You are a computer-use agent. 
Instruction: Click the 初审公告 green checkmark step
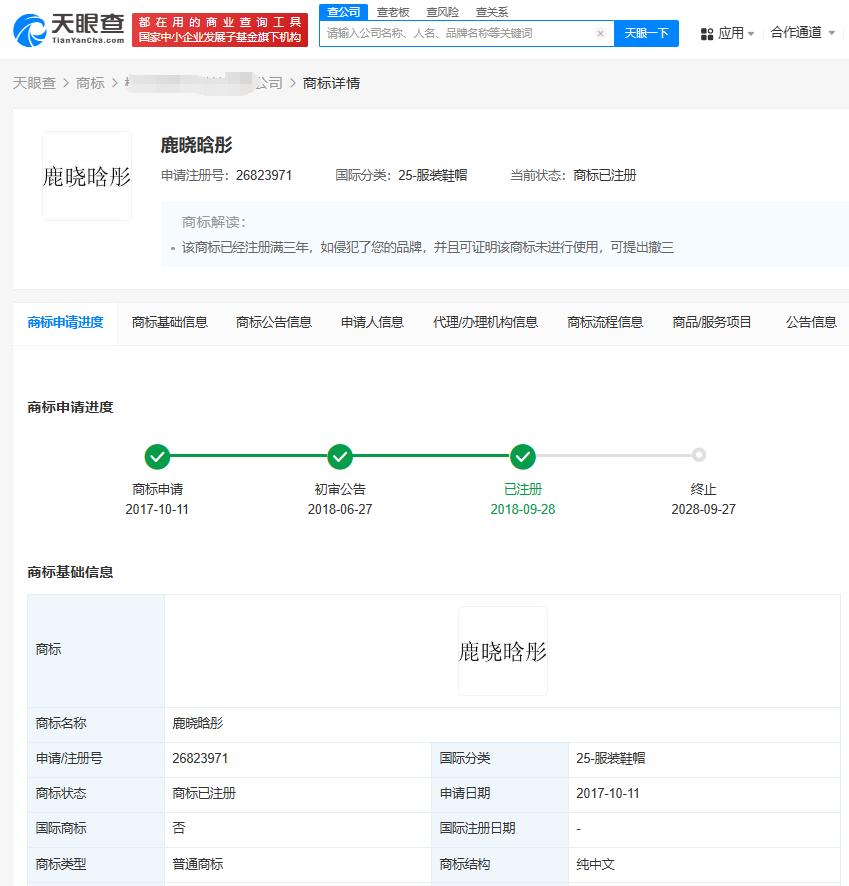pos(340,457)
